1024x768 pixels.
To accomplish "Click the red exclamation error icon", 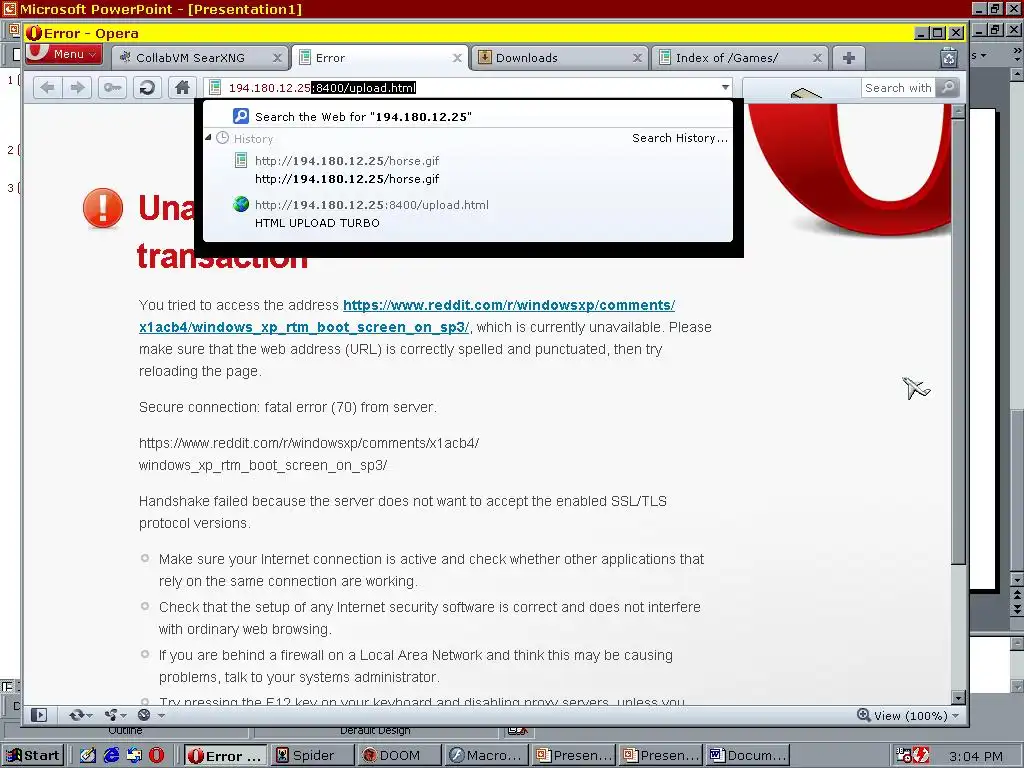I will tap(103, 208).
